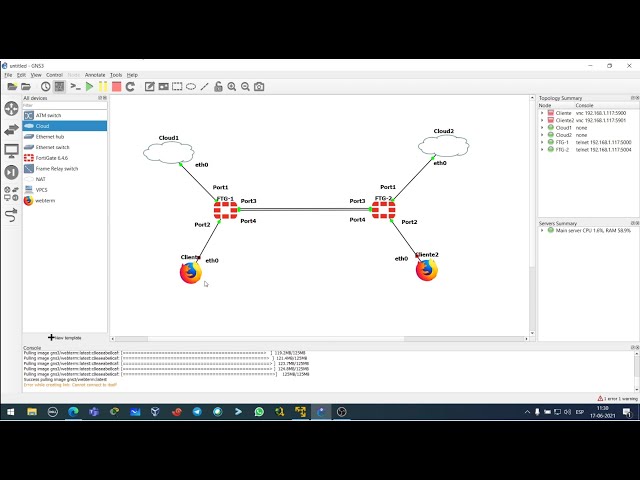This screenshot has width=640, height=480.
Task: Select the Draw a rectangle tool
Action: [177, 87]
